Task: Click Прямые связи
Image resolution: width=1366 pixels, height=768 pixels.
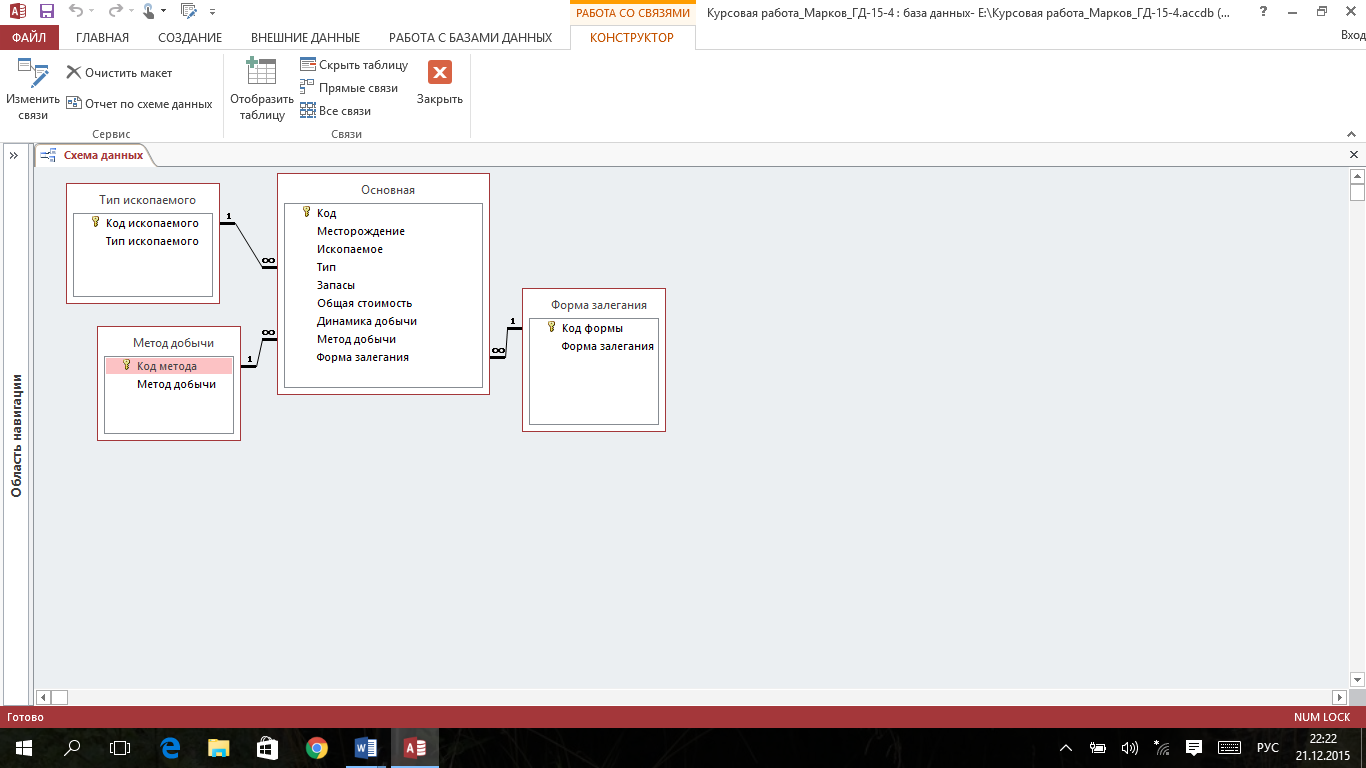Action: (349, 88)
